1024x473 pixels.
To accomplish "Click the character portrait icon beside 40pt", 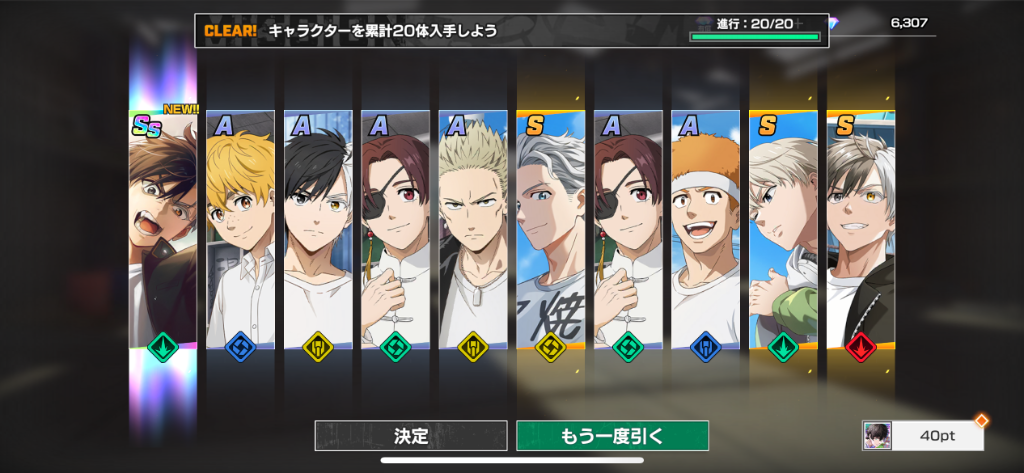I will point(877,436).
